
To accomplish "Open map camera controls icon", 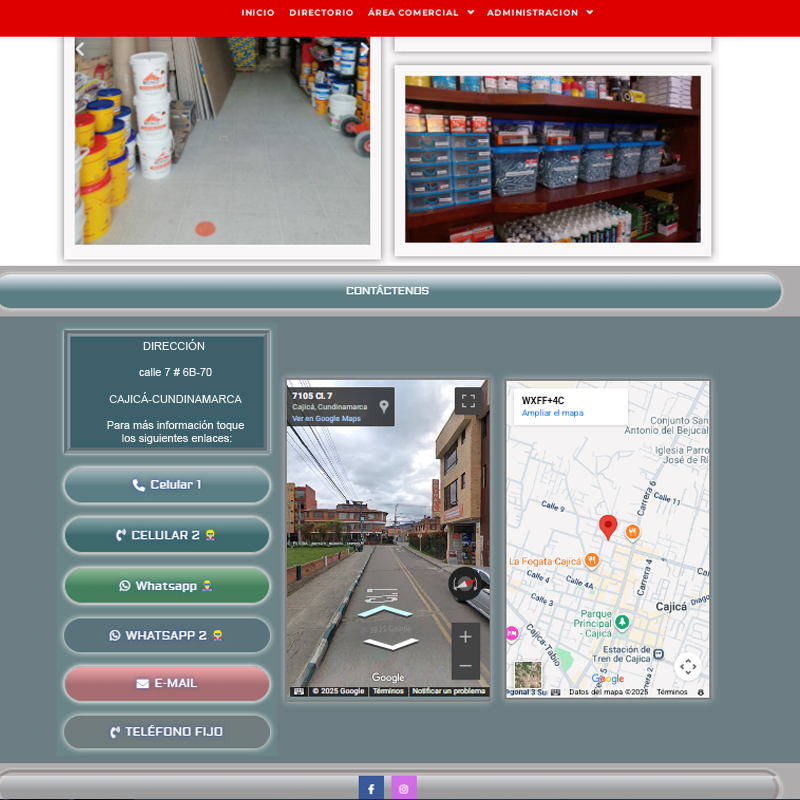I will tap(687, 666).
